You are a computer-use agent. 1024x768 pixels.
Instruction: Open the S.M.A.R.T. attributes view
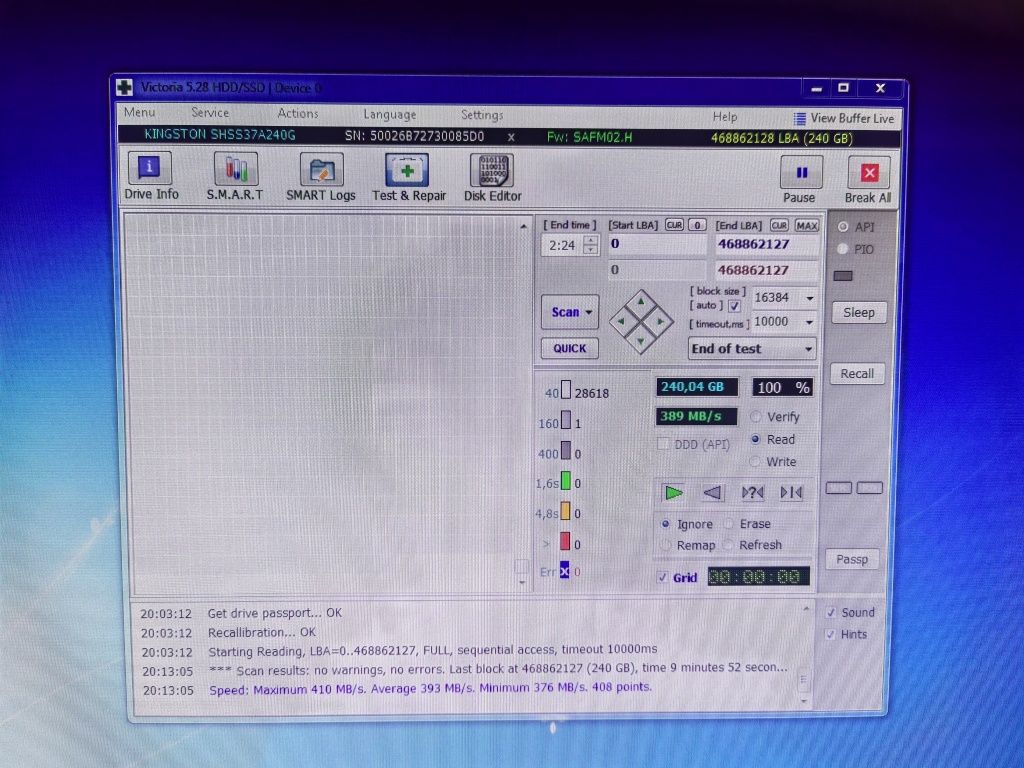pyautogui.click(x=235, y=177)
